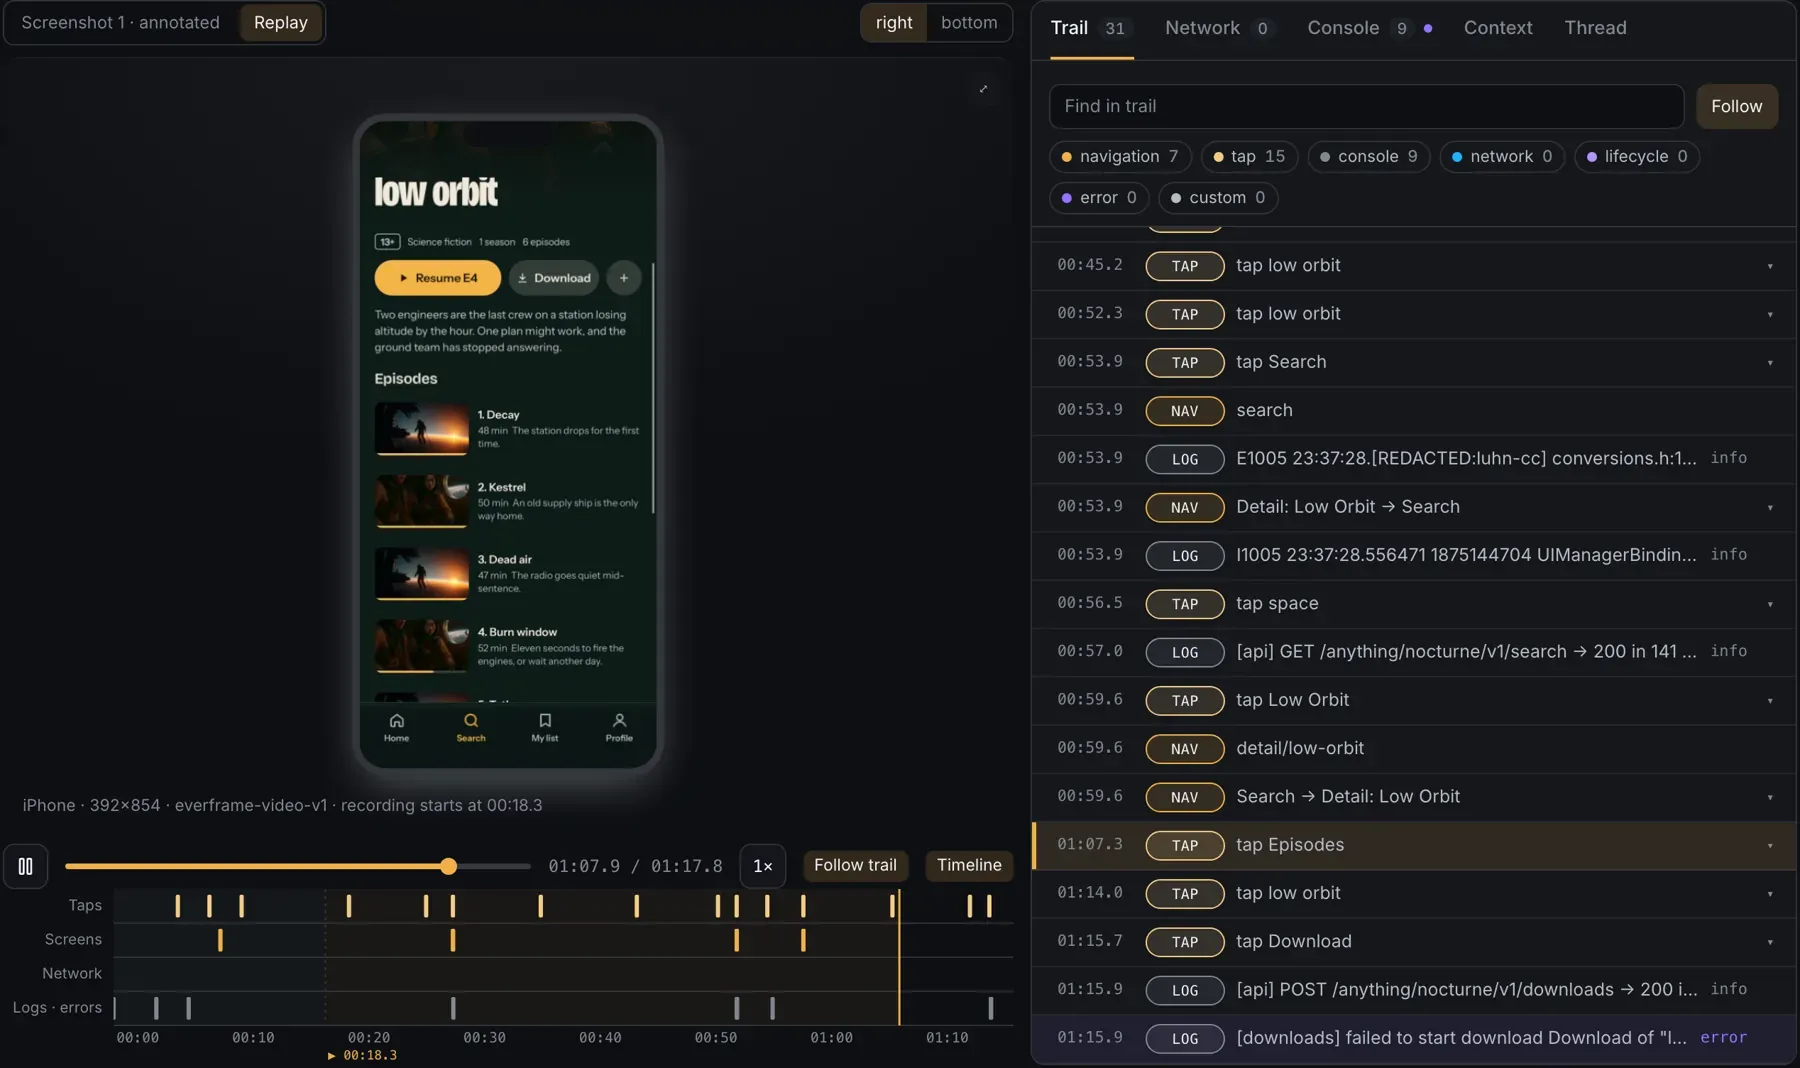Select the Replay view tab
The height and width of the screenshot is (1068, 1800).
point(281,23)
